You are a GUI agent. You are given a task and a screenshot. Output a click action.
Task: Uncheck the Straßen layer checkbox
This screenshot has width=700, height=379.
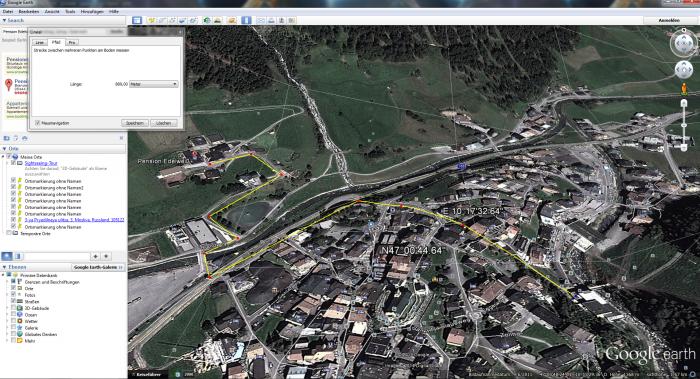[x=13, y=302]
